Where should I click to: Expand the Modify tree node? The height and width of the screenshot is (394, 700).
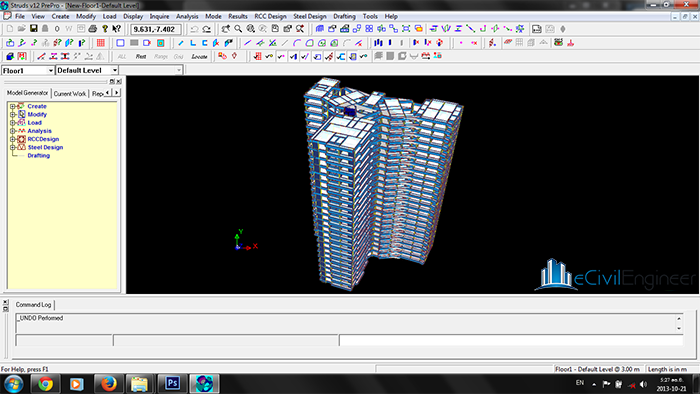12,114
